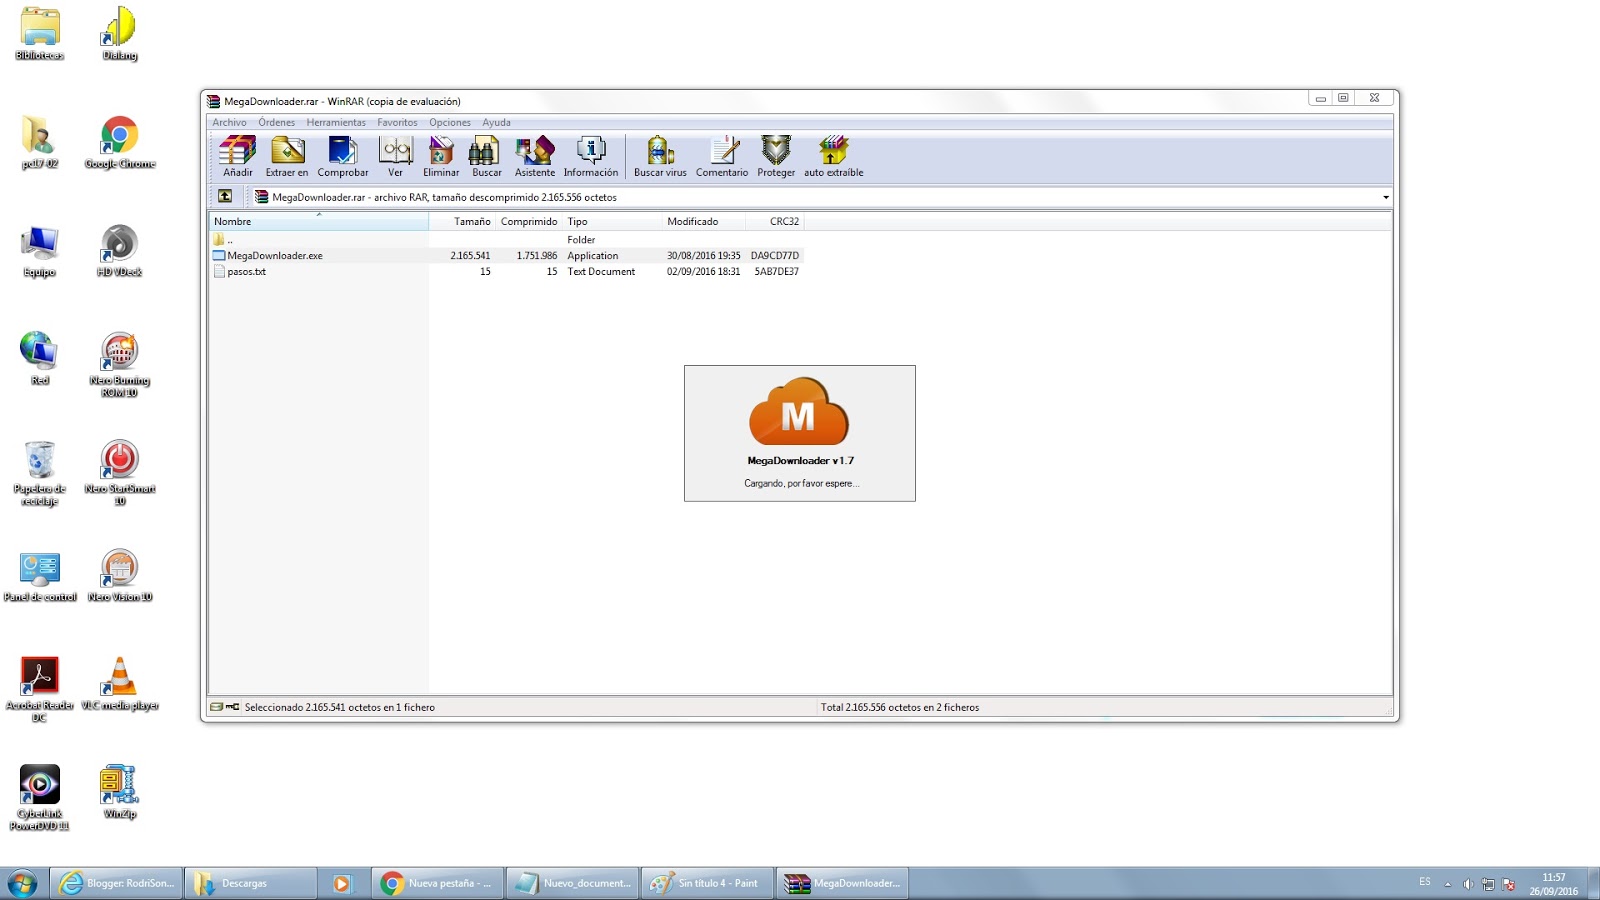Show archive Información icon
1600x900 pixels.
coord(591,156)
